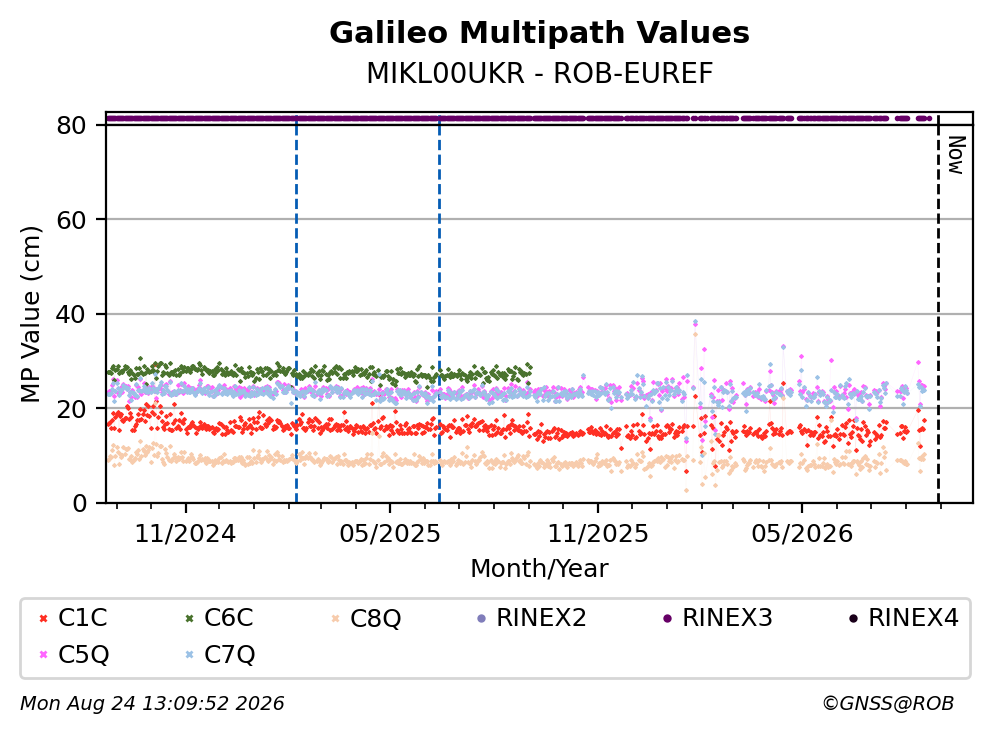Click the 05/2026 x-axis tick label
This screenshot has width=993, height=734.
click(x=802, y=534)
